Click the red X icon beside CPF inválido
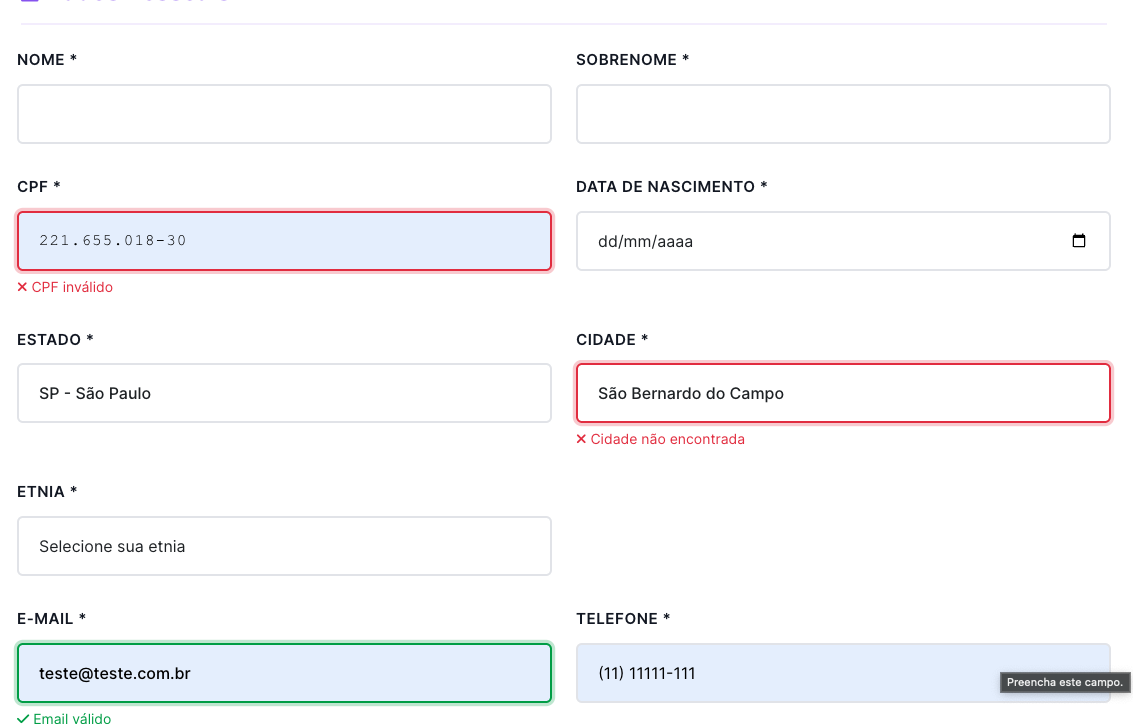The image size is (1133, 724). (x=22, y=288)
